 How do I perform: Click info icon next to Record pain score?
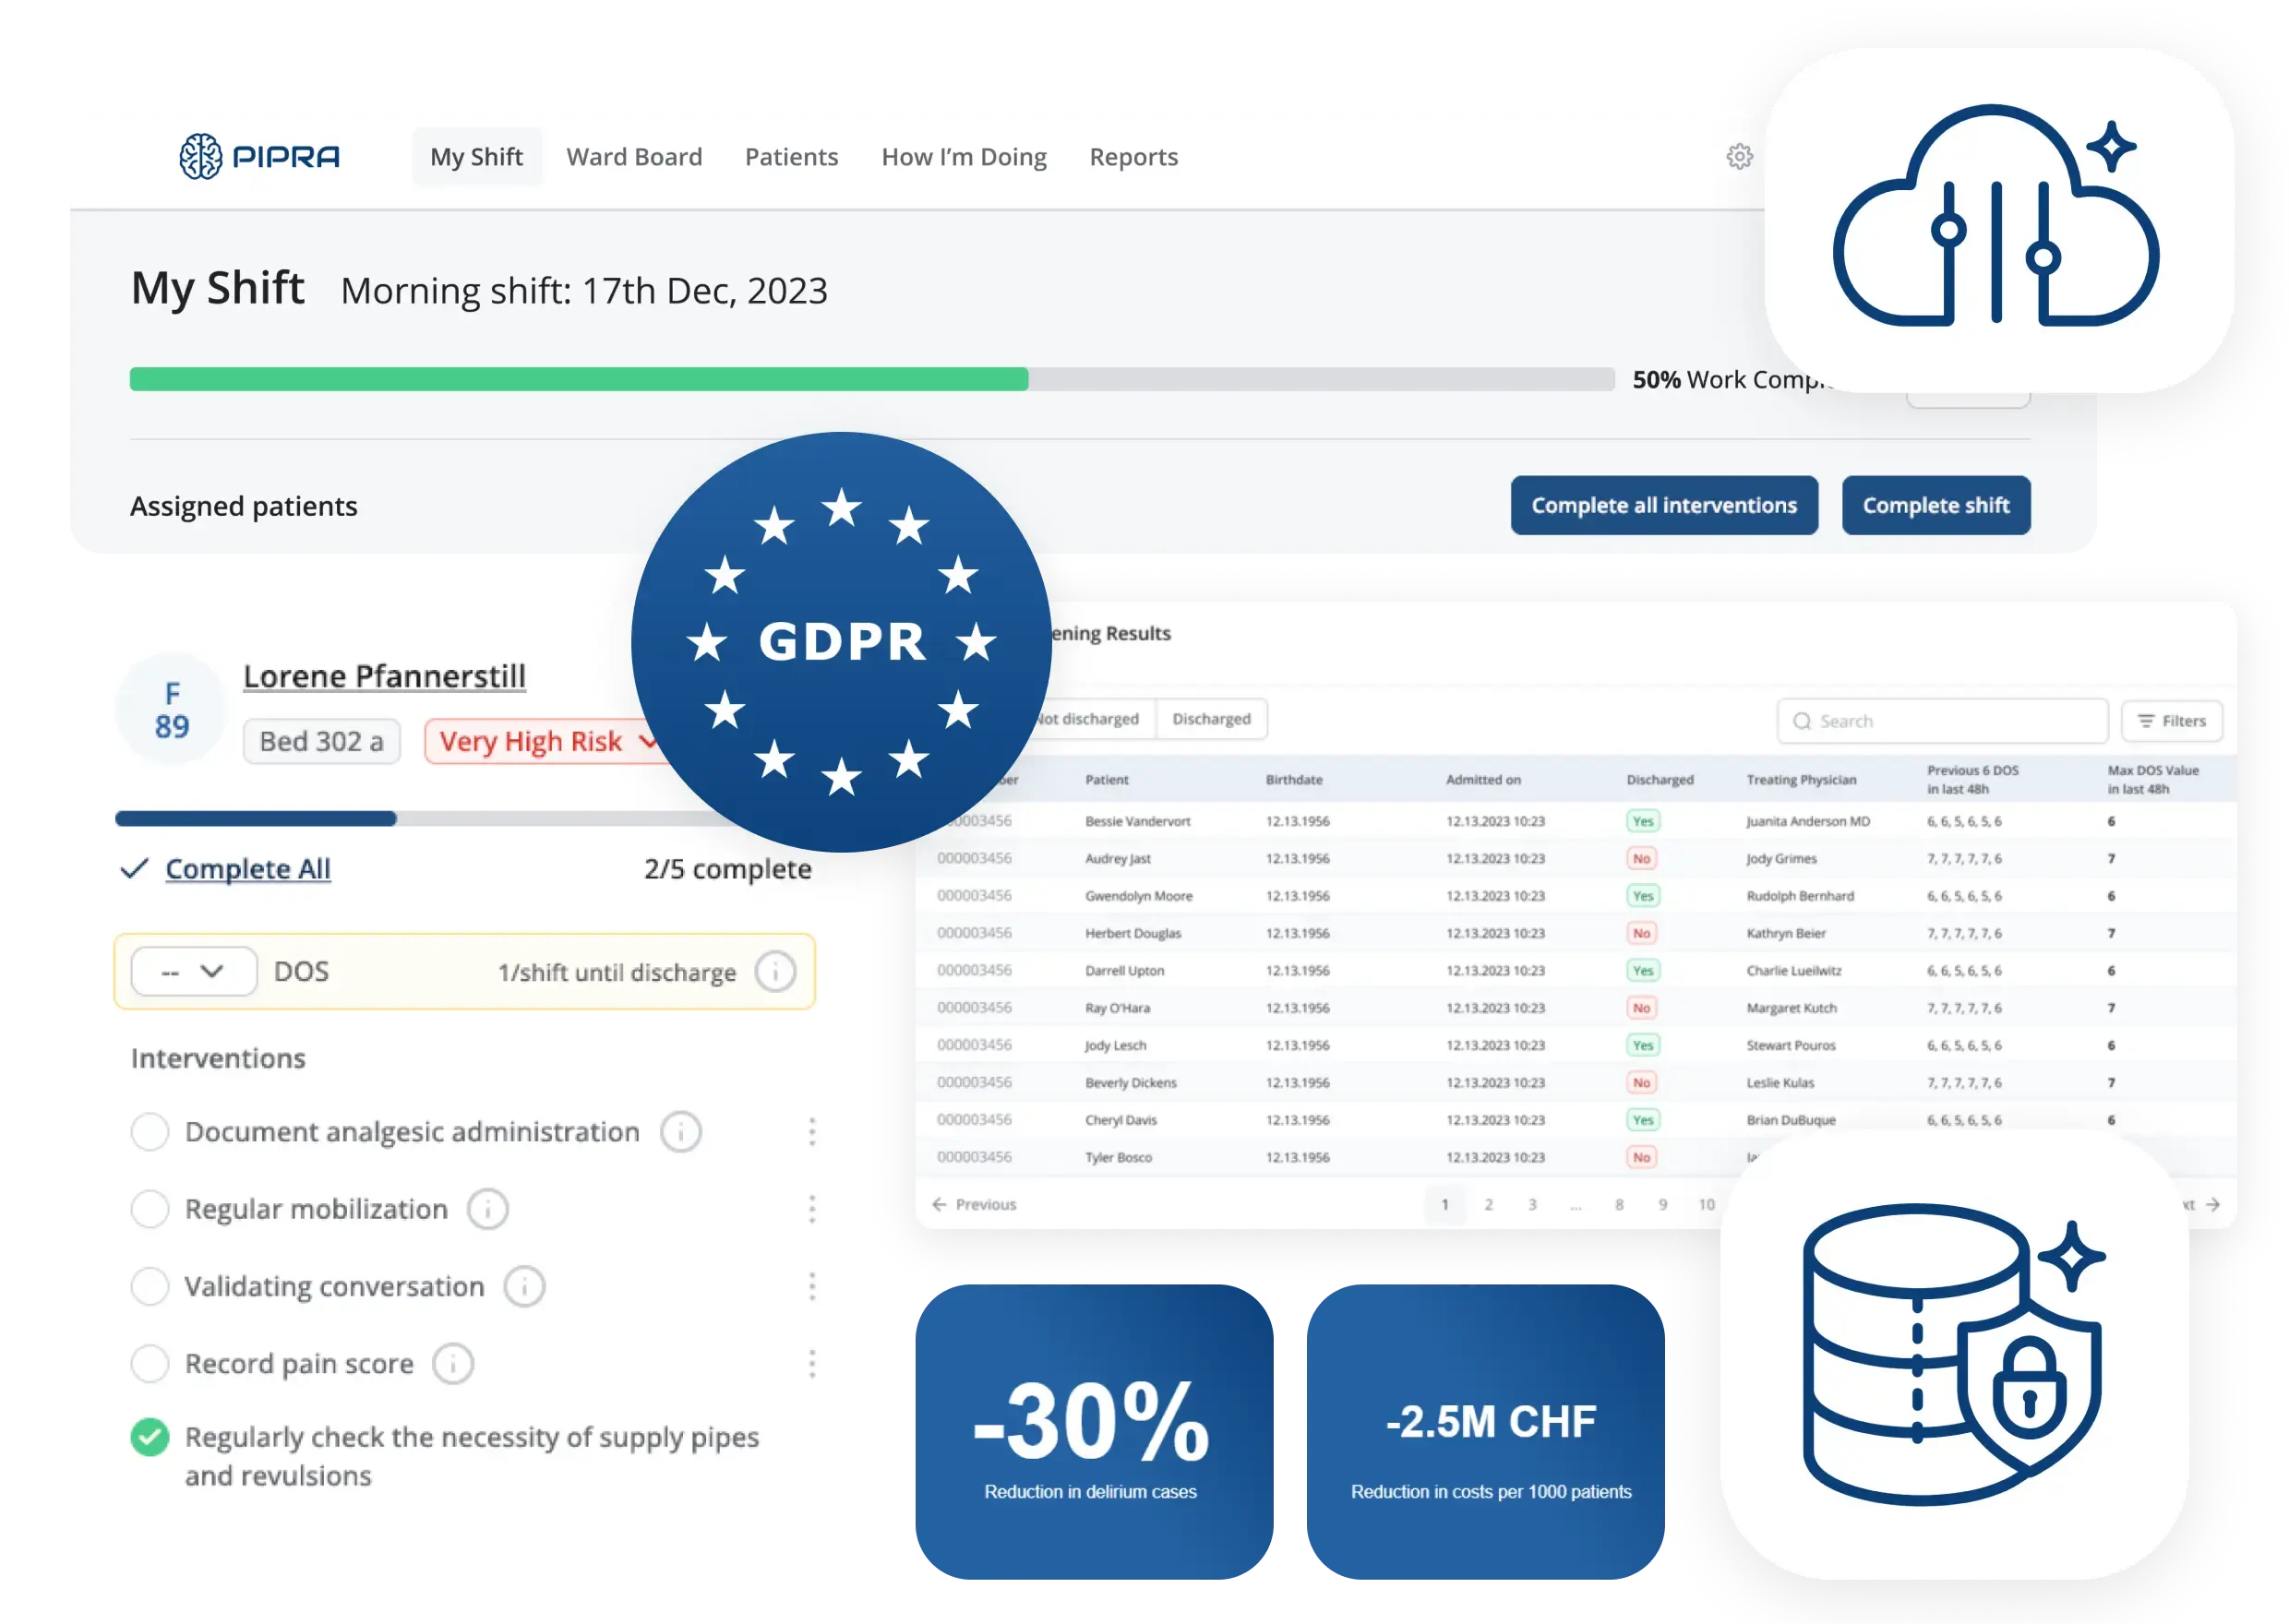[x=453, y=1364]
